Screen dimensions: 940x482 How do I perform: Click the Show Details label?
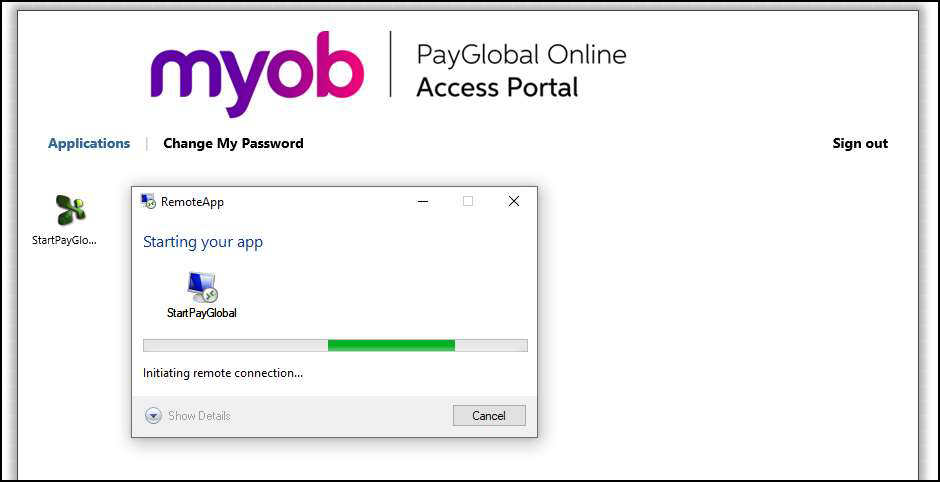[x=200, y=415]
